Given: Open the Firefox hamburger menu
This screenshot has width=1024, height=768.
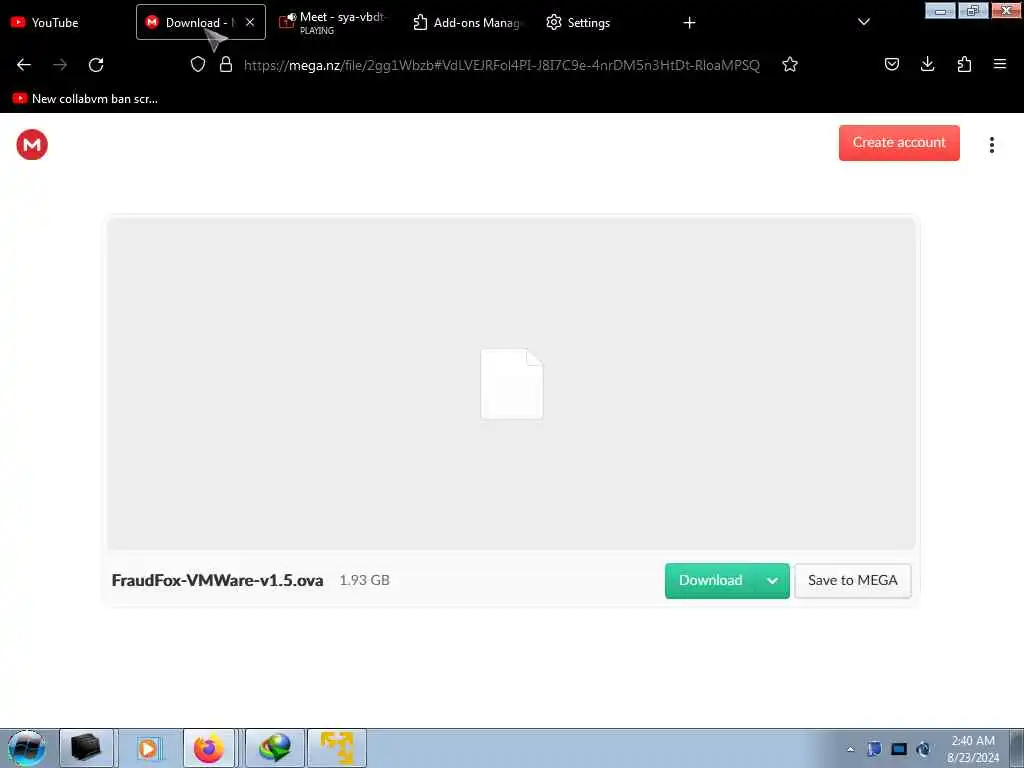Looking at the screenshot, I should point(1000,64).
